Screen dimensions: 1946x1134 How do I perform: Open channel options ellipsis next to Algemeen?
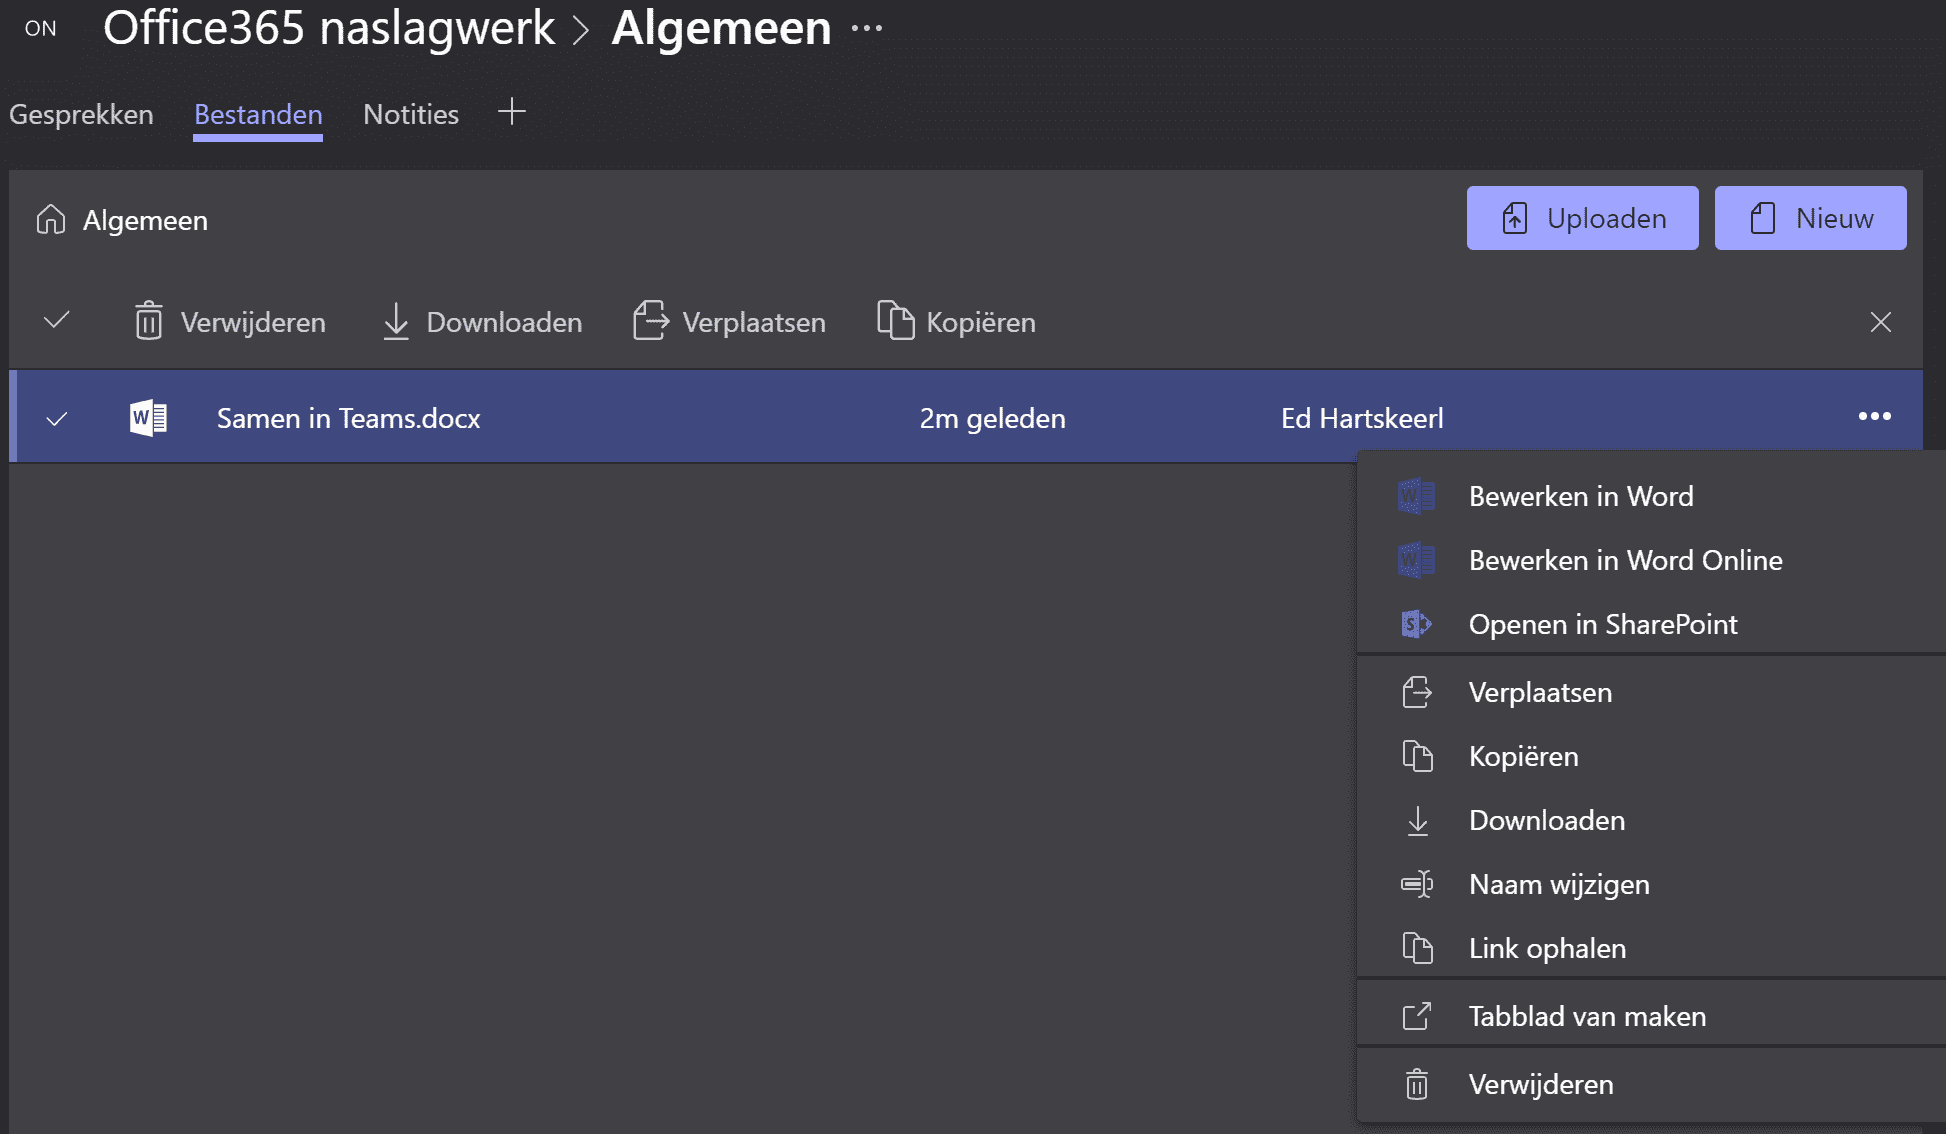(x=867, y=28)
